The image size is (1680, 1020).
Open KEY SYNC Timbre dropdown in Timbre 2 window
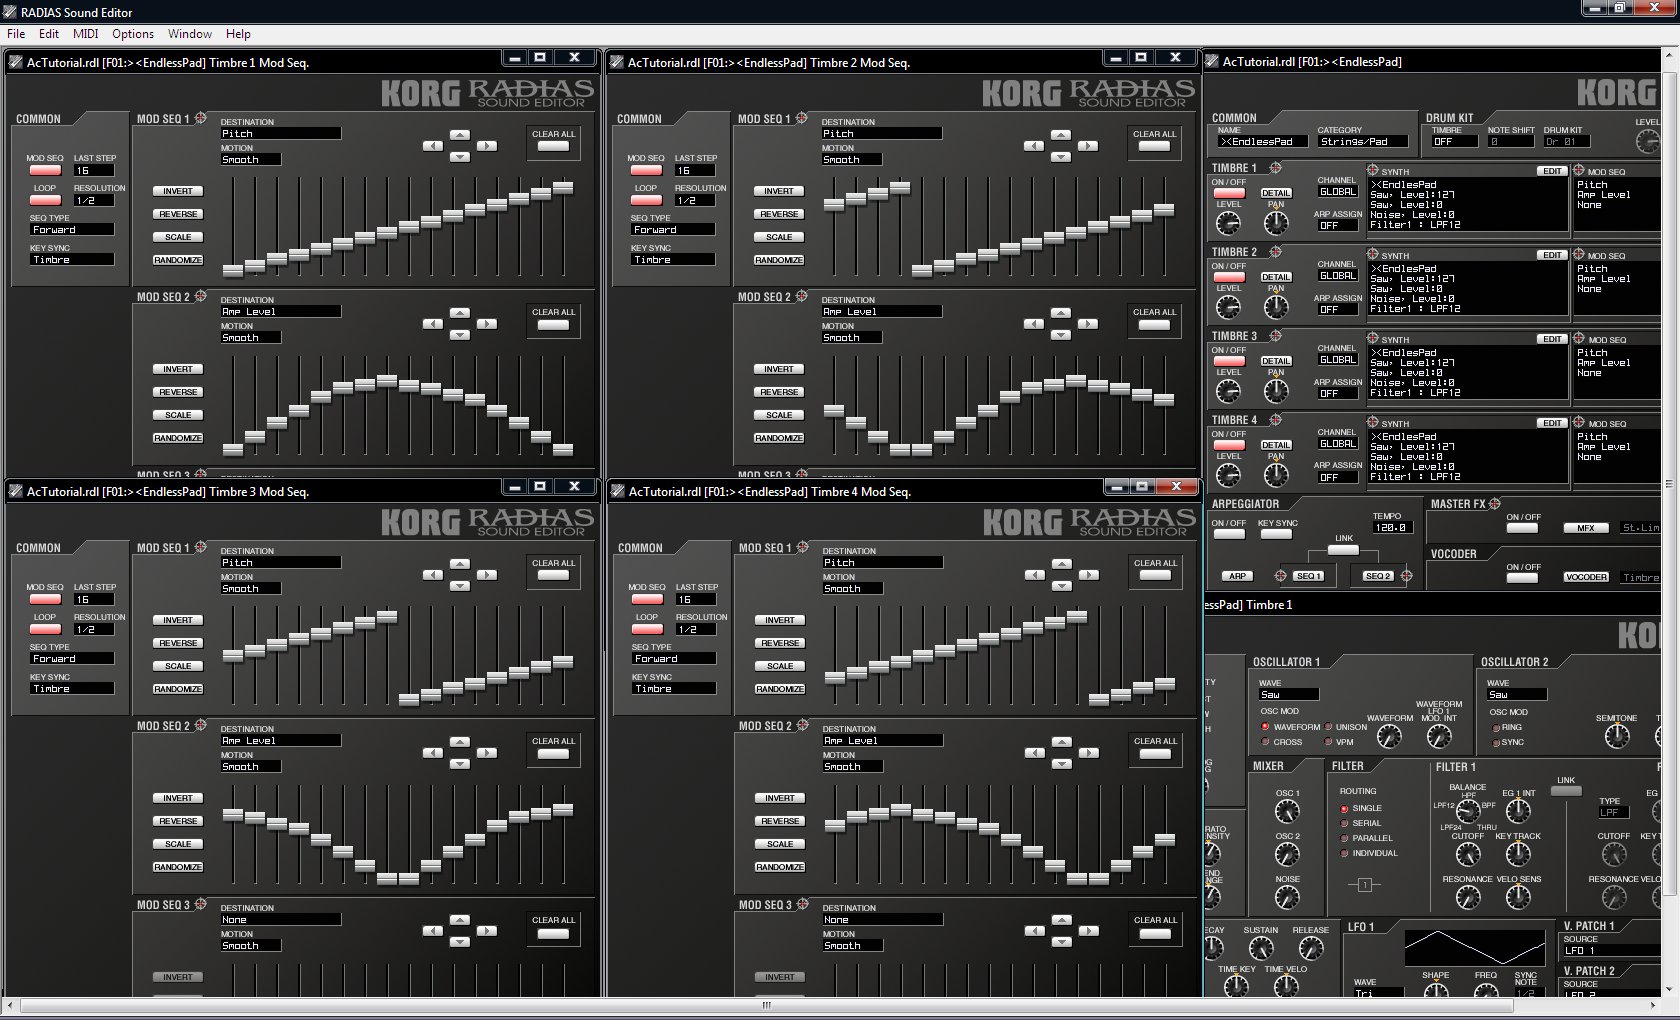pyautogui.click(x=673, y=260)
